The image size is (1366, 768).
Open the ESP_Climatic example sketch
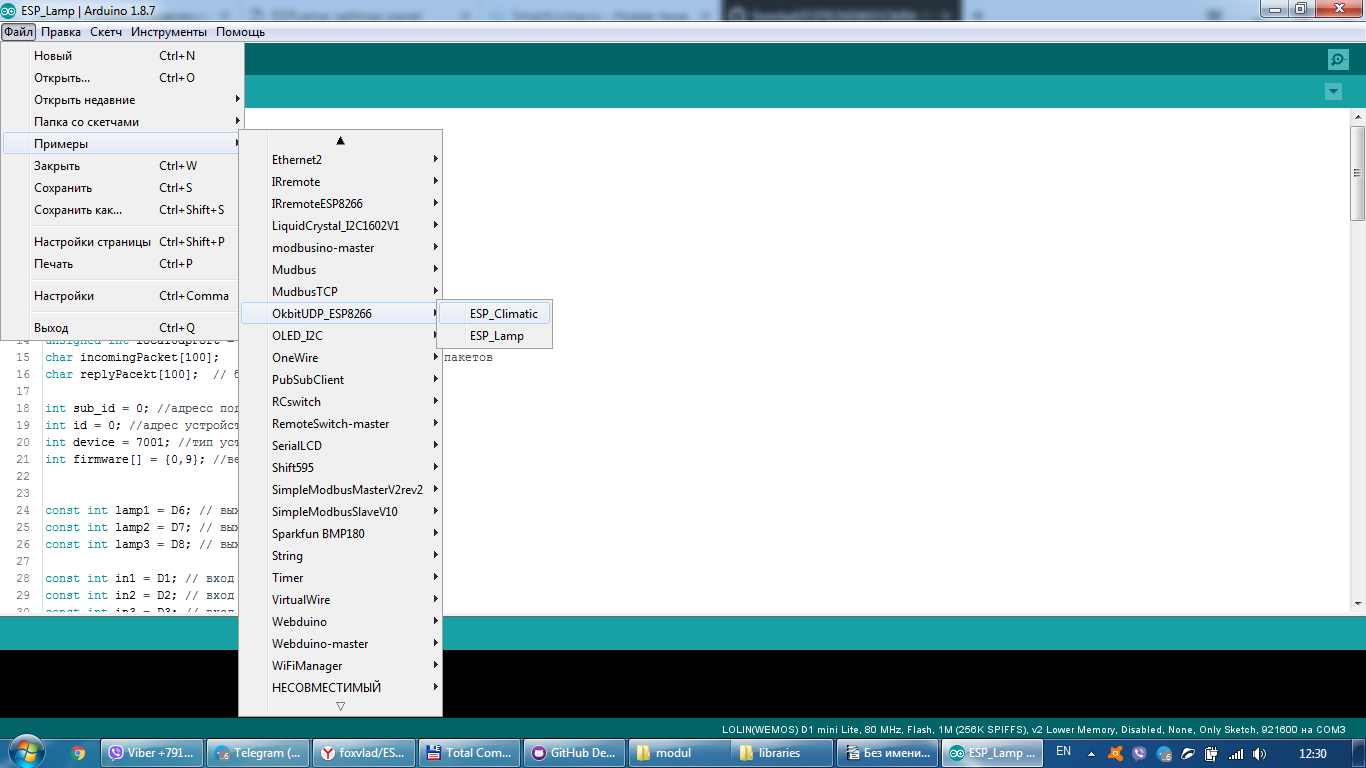(x=495, y=314)
